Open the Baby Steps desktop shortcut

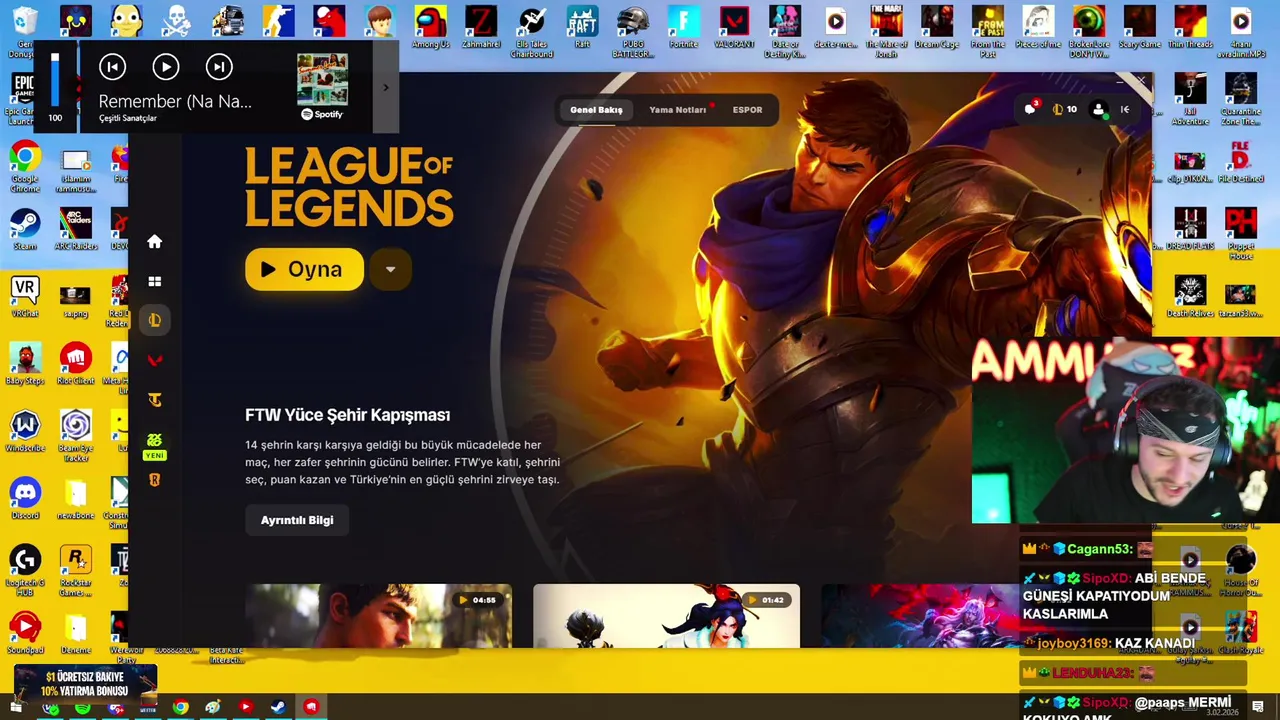tap(25, 364)
